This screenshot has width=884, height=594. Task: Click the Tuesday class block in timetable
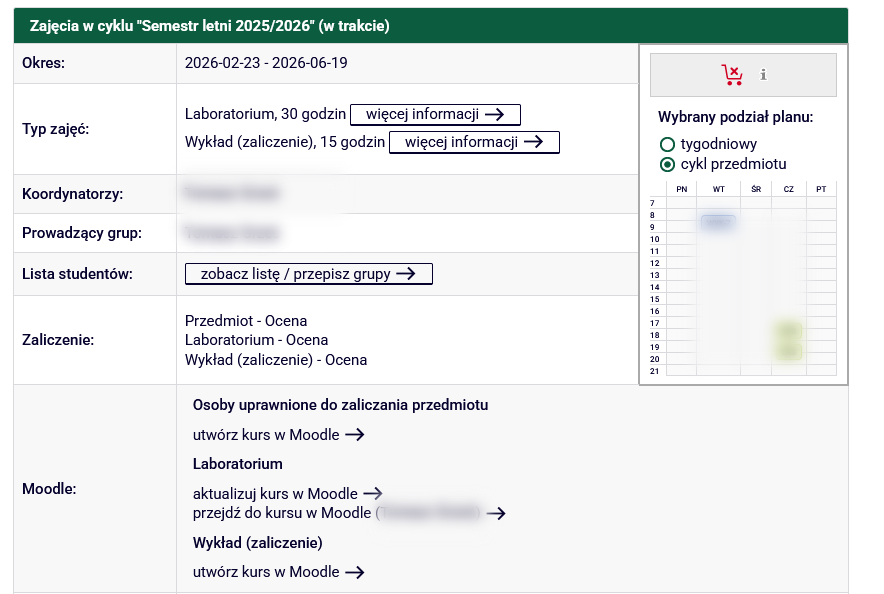[x=718, y=222]
